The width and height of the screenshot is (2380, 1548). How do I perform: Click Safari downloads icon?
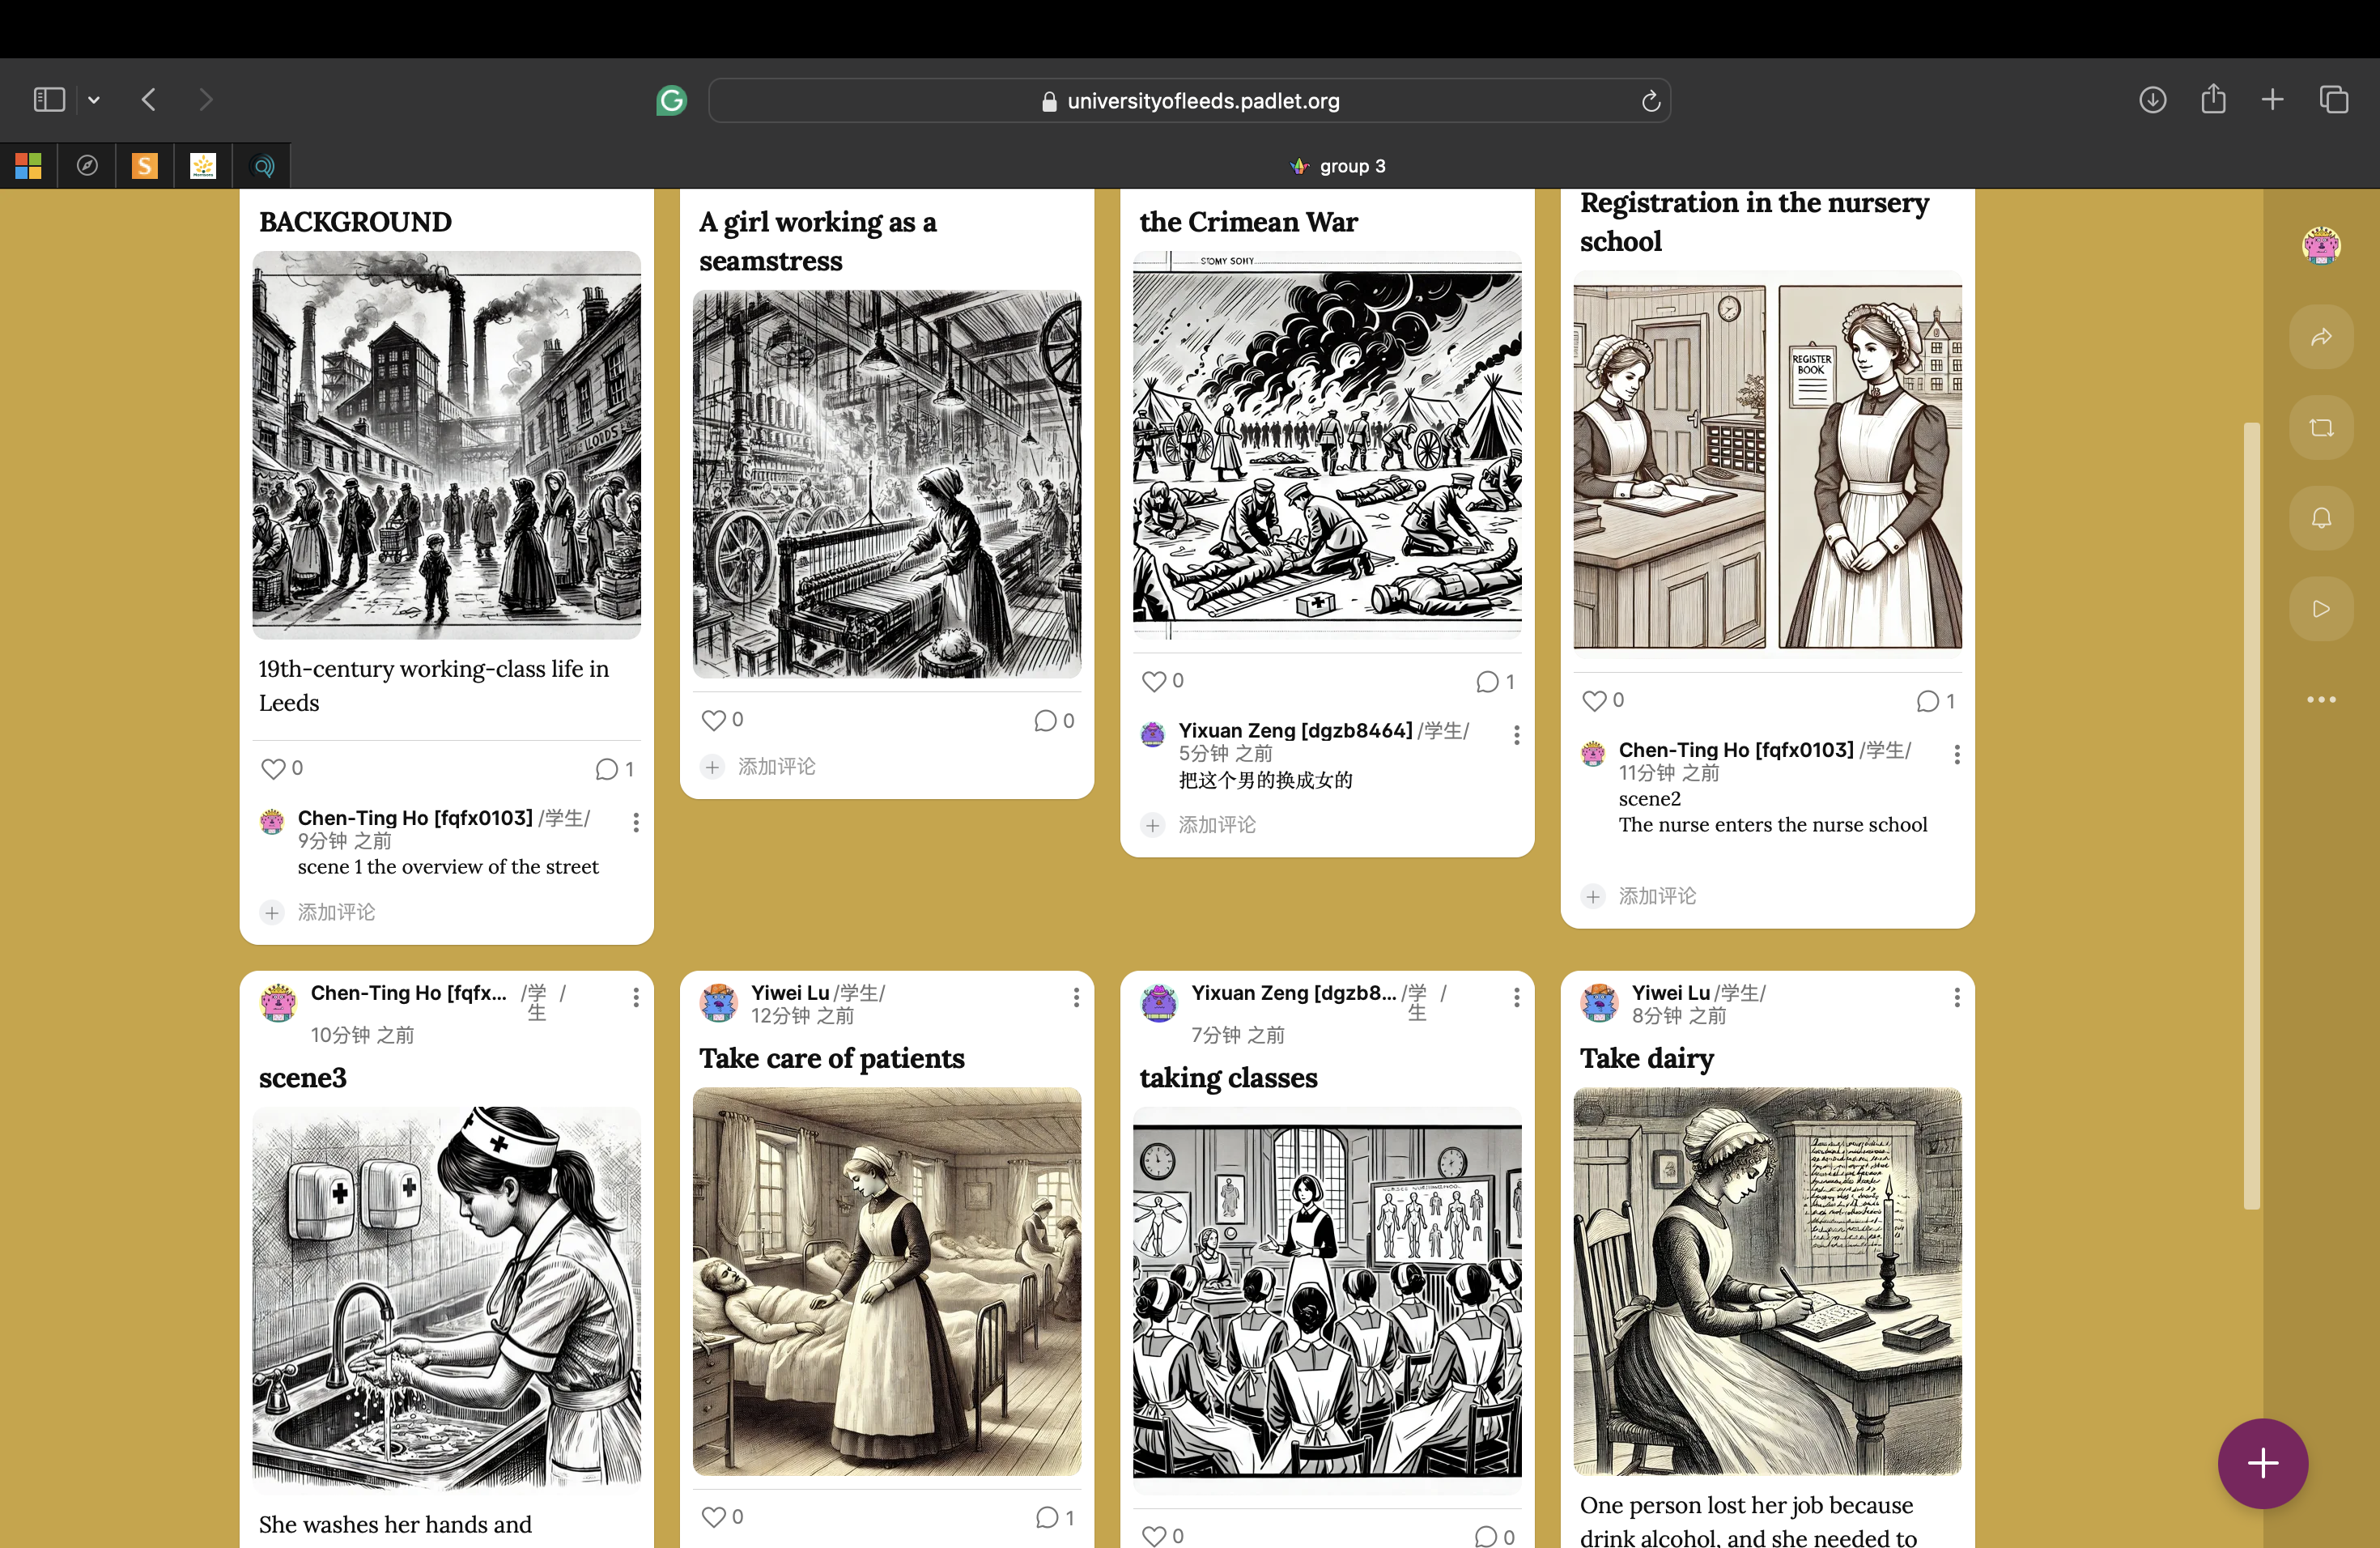point(2152,100)
